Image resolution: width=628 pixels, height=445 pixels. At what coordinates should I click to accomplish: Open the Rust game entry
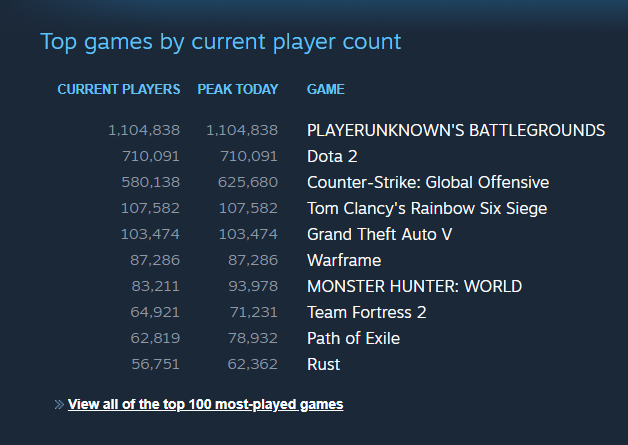[323, 364]
